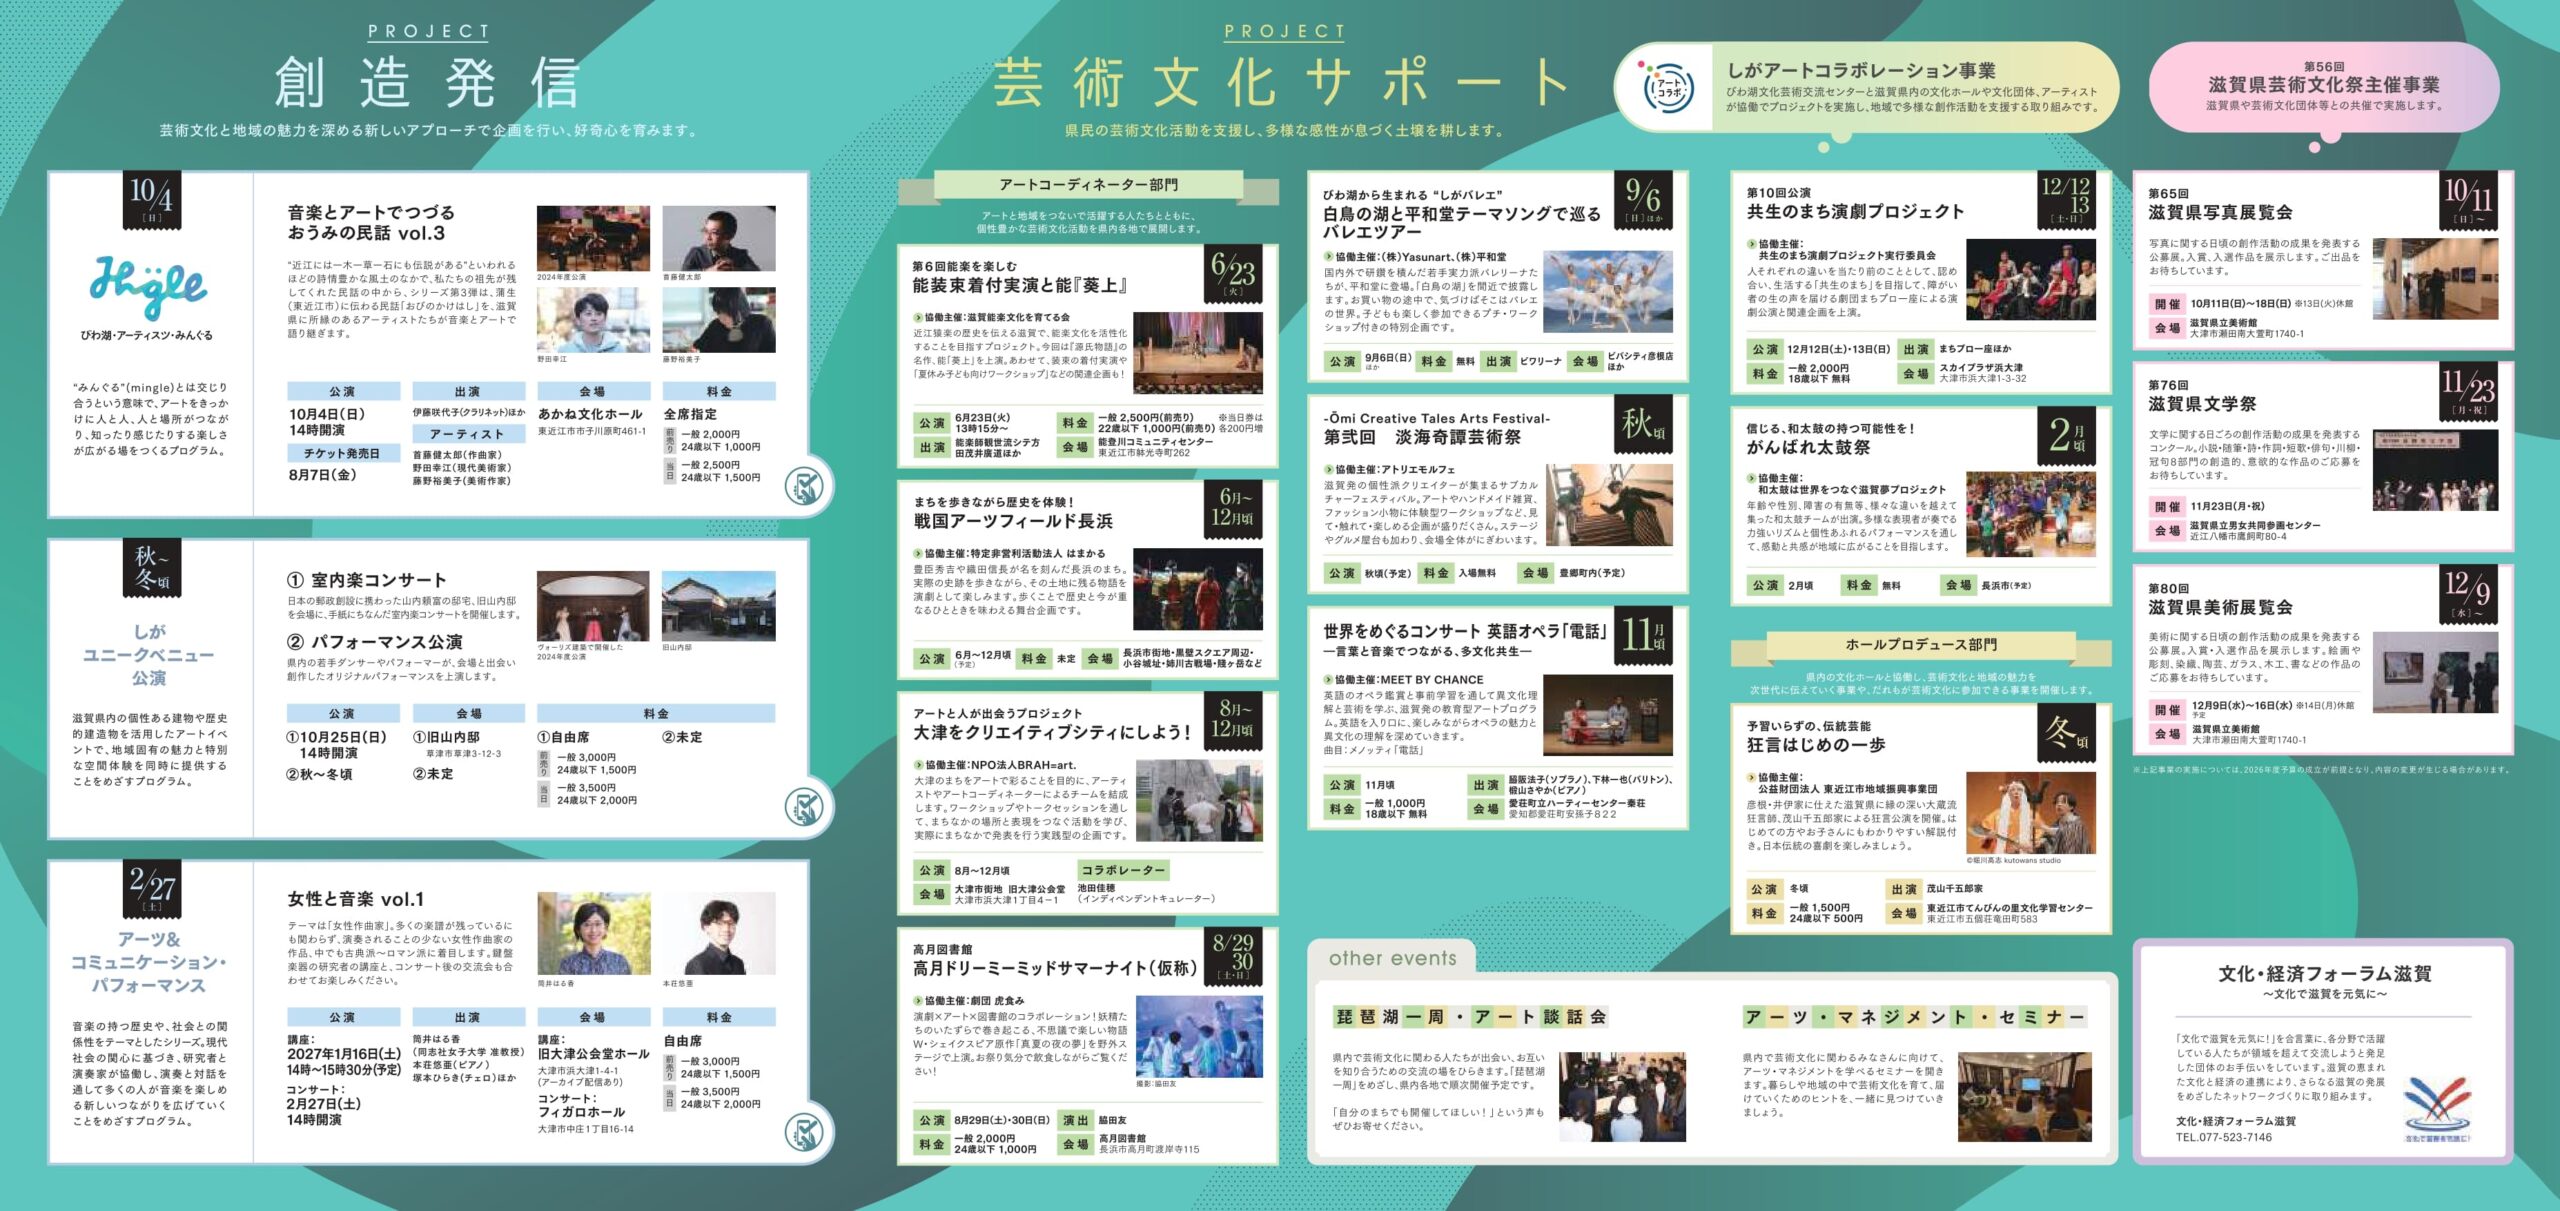Open the other events tab label
The width and height of the screenshot is (2560, 1211).
(x=1392, y=958)
